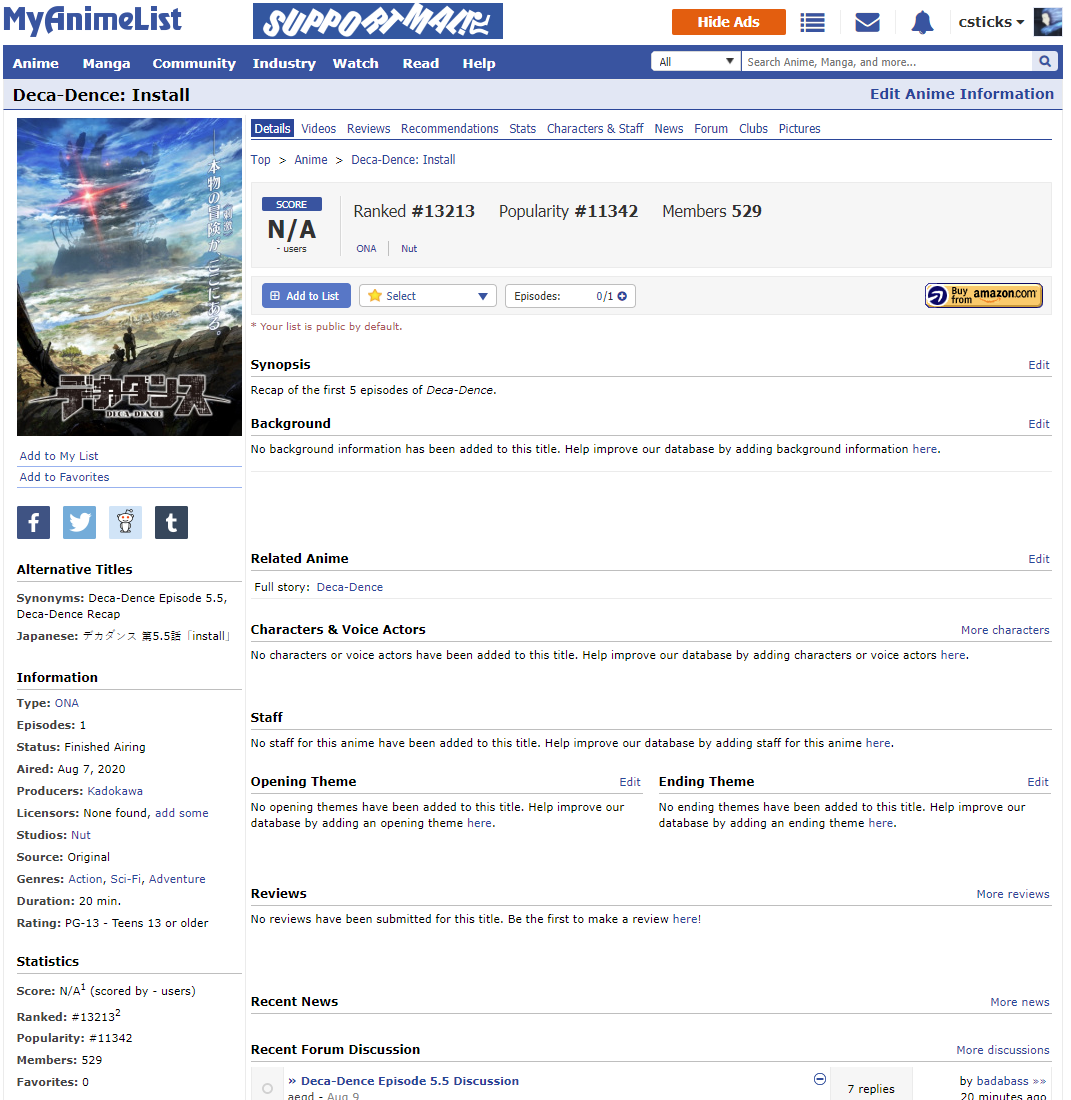Share on Facebook
Image resolution: width=1071 pixels, height=1100 pixels.
click(34, 523)
